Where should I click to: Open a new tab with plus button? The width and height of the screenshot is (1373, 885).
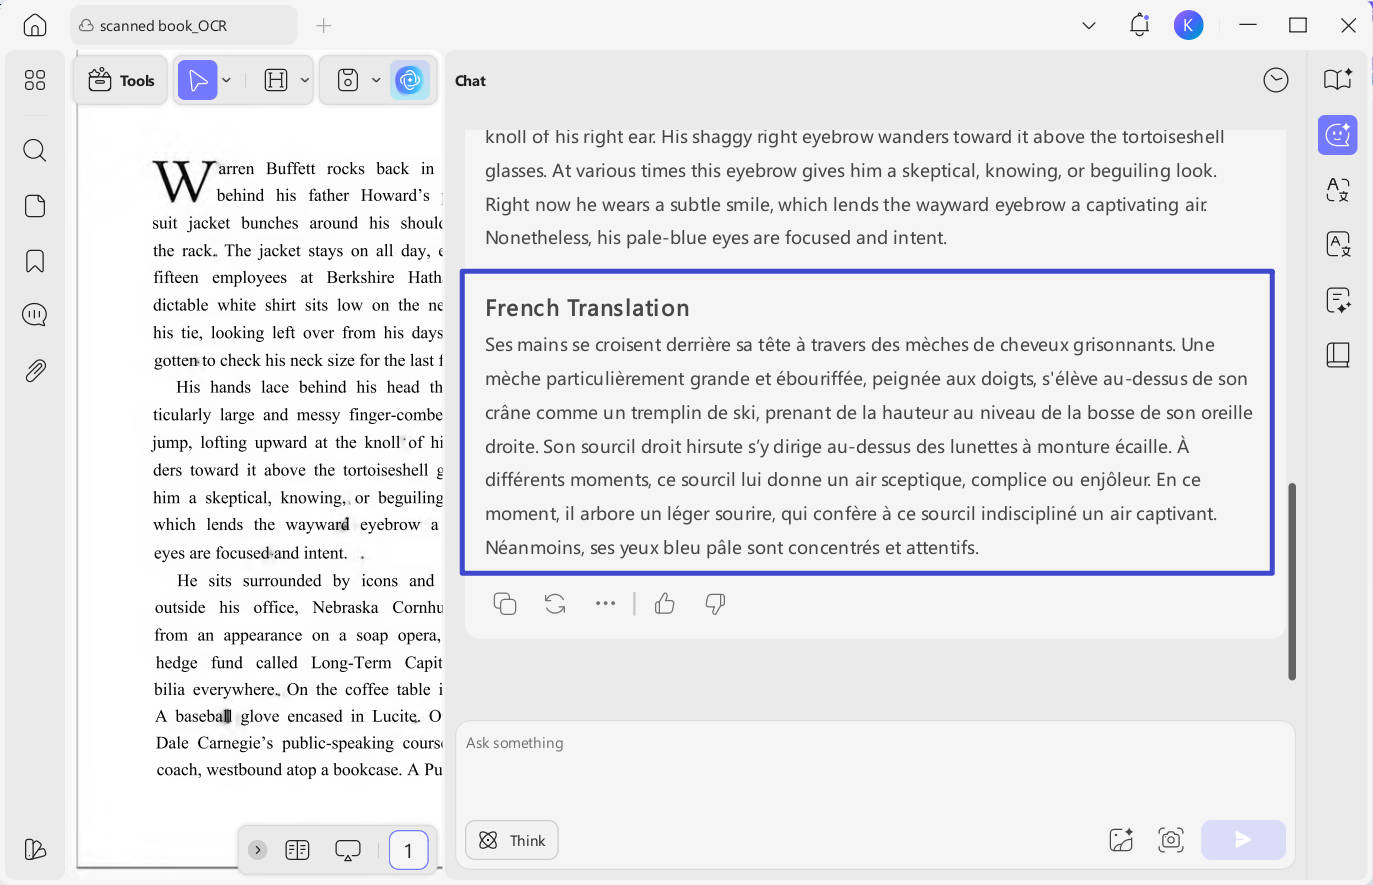click(323, 25)
